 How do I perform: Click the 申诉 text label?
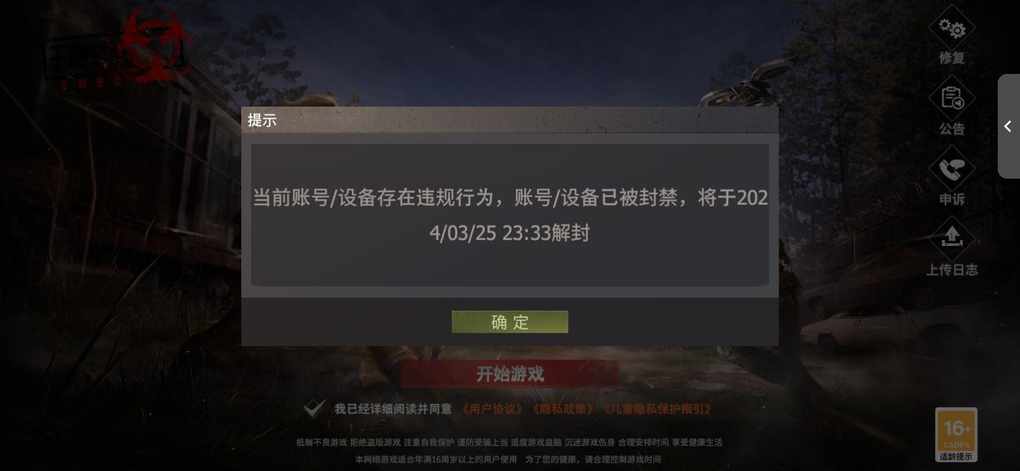pyautogui.click(x=952, y=199)
